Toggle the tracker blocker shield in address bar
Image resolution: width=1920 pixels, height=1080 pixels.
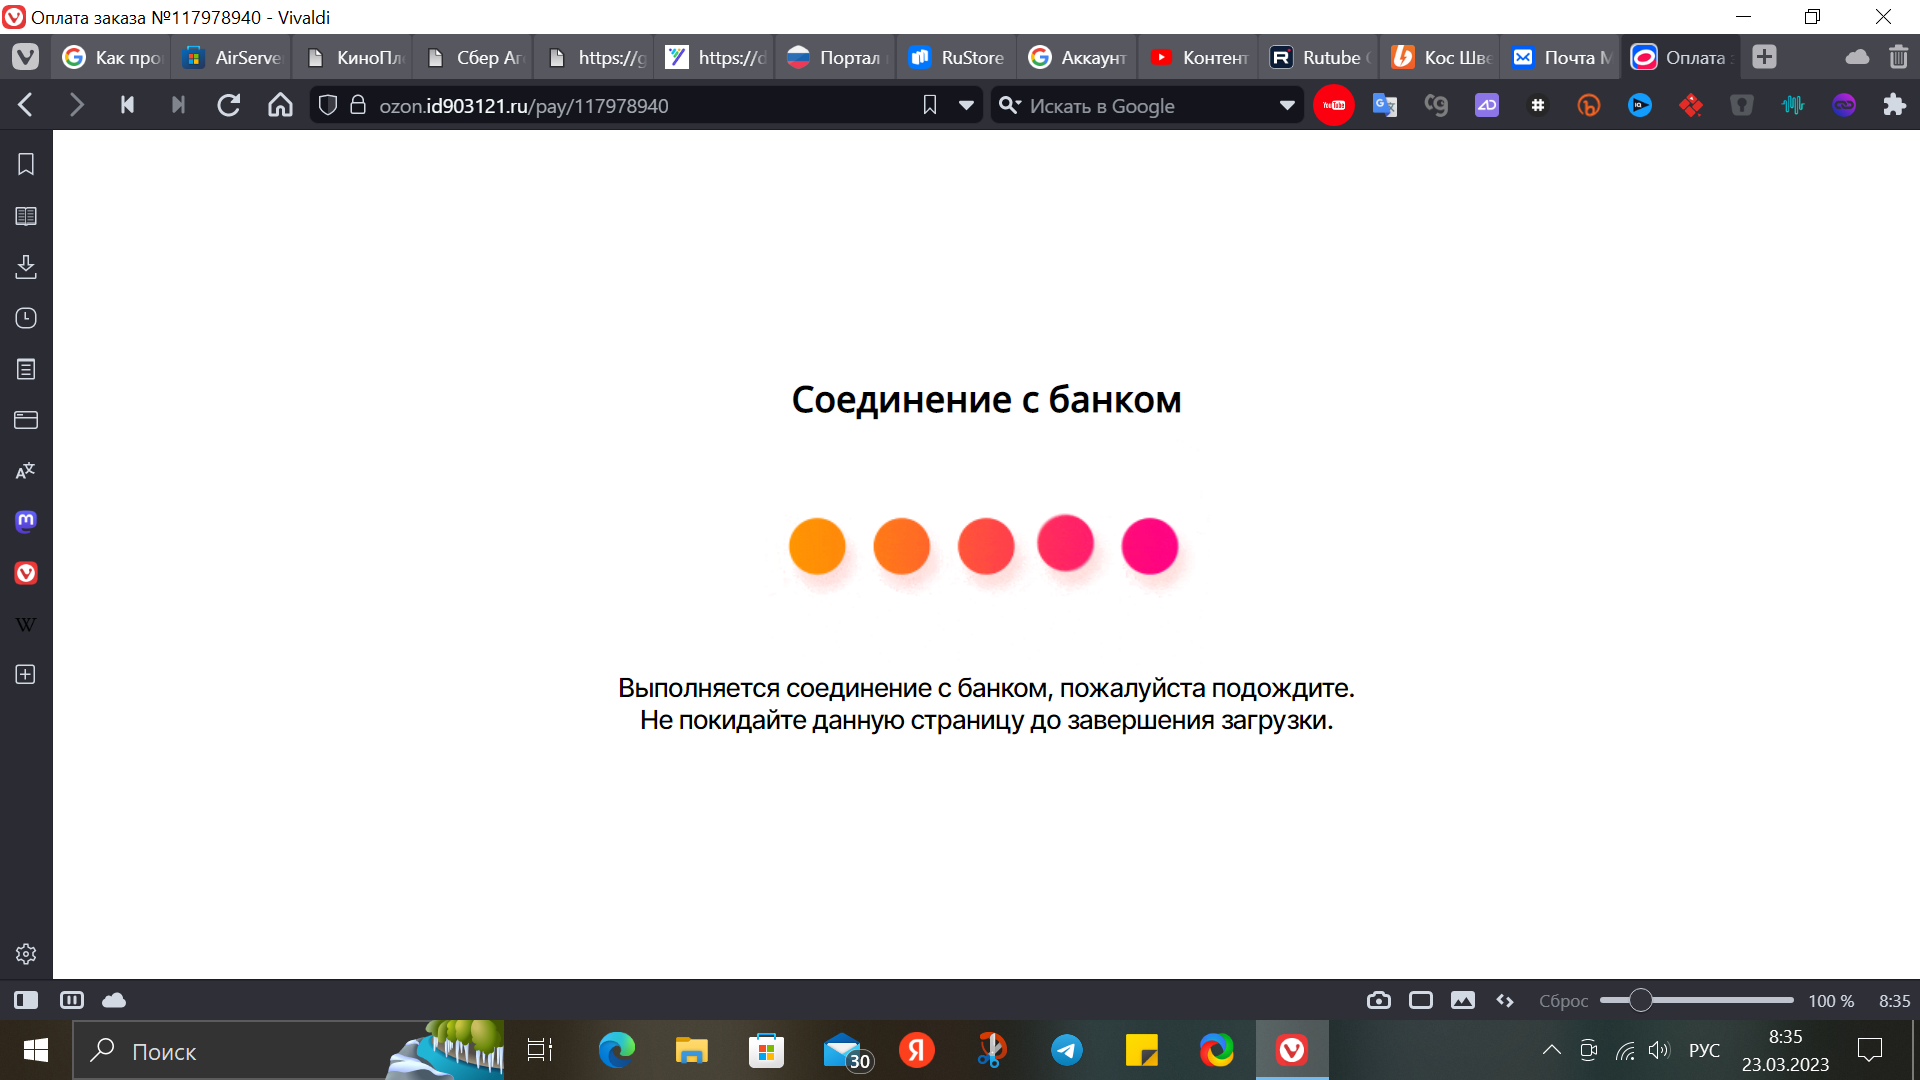tap(327, 105)
